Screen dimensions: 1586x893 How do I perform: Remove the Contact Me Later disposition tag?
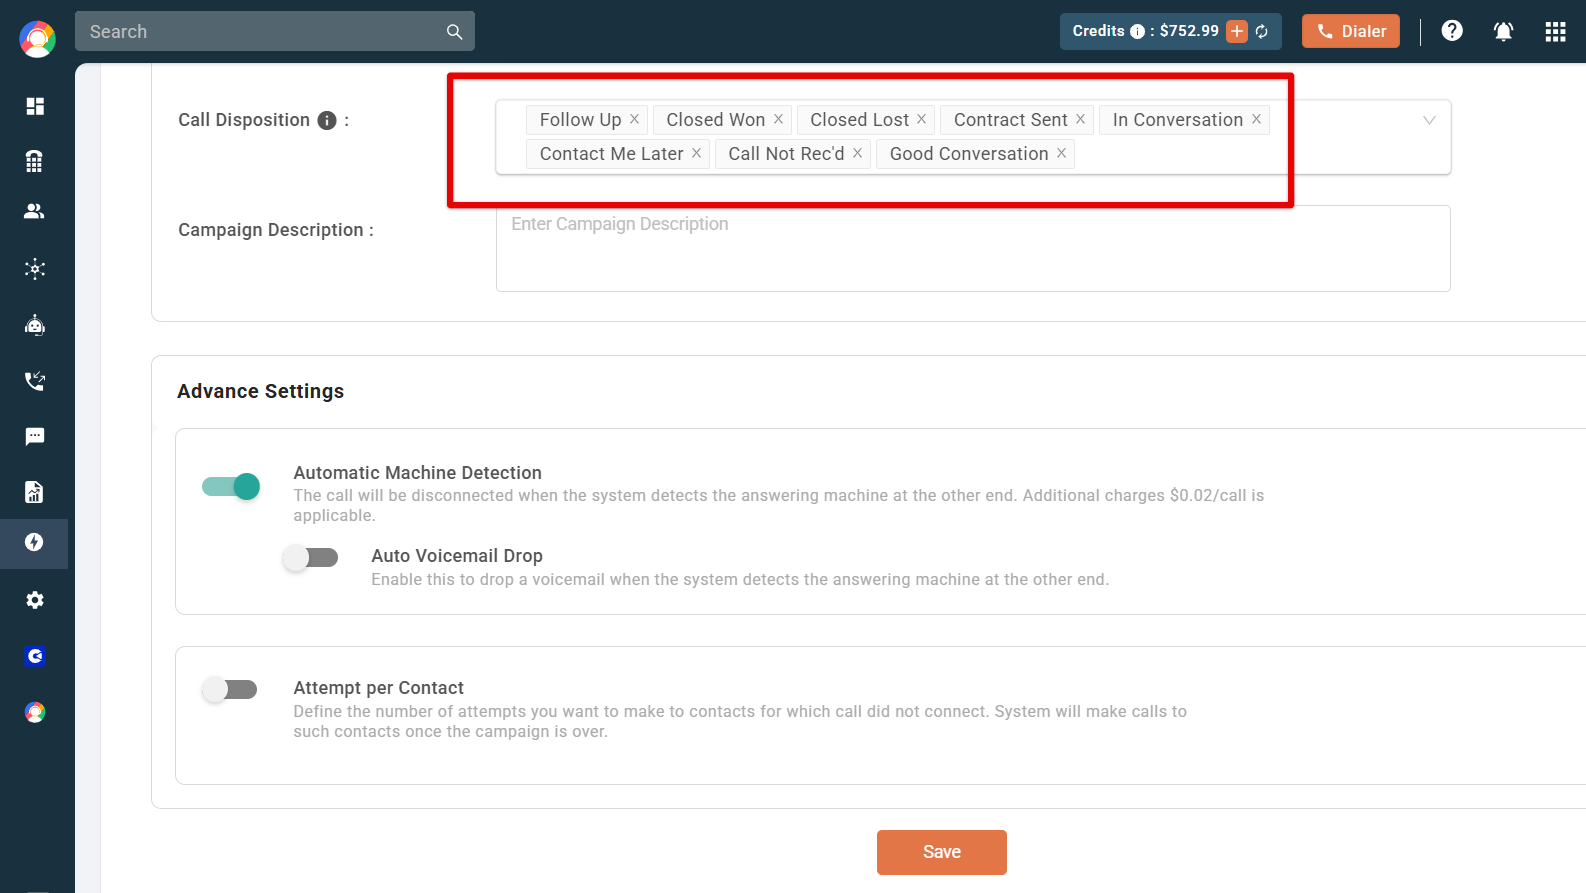696,153
